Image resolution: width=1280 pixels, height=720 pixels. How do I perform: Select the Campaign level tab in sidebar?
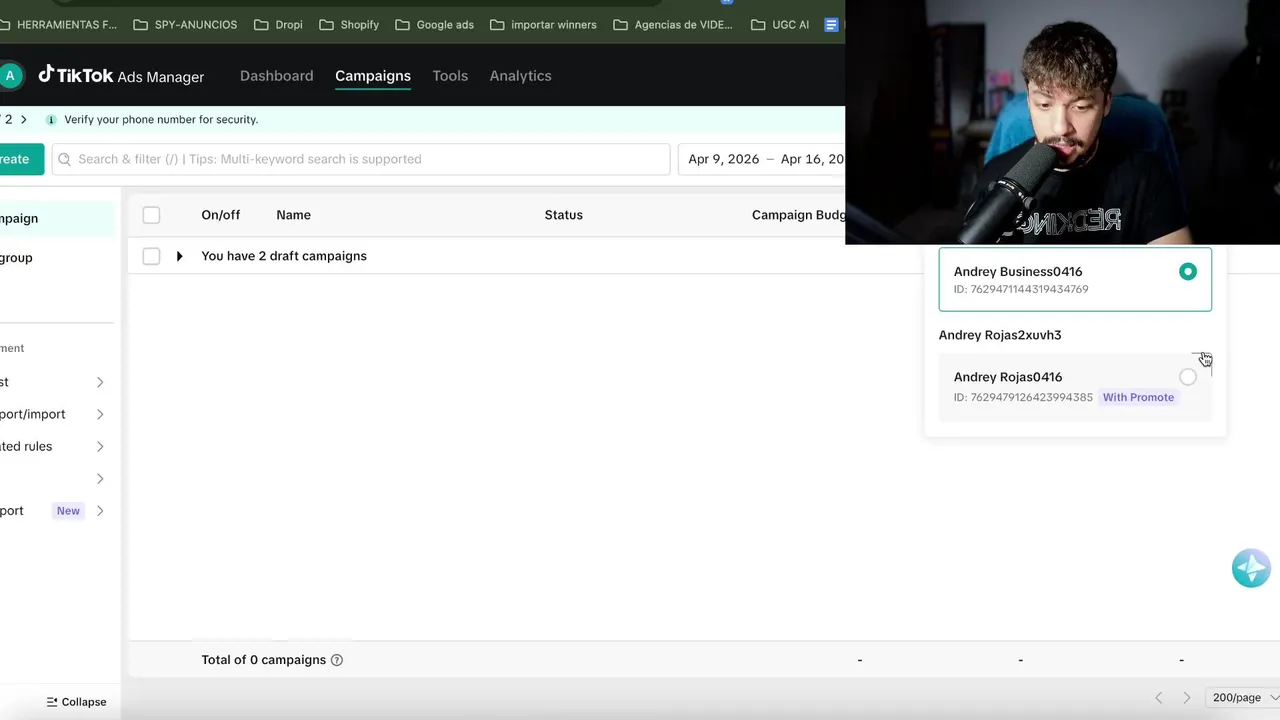(57, 219)
